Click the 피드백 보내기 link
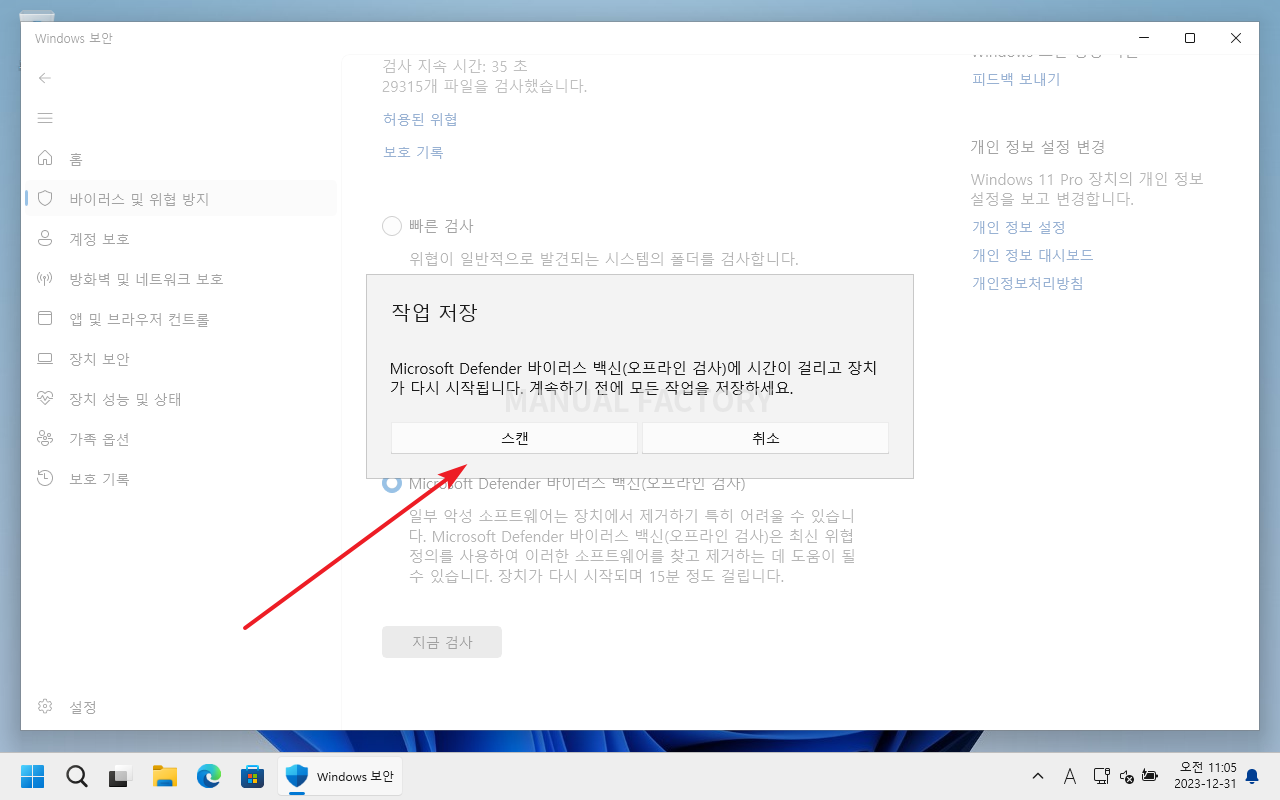Image resolution: width=1280 pixels, height=800 pixels. pyautogui.click(x=1016, y=79)
